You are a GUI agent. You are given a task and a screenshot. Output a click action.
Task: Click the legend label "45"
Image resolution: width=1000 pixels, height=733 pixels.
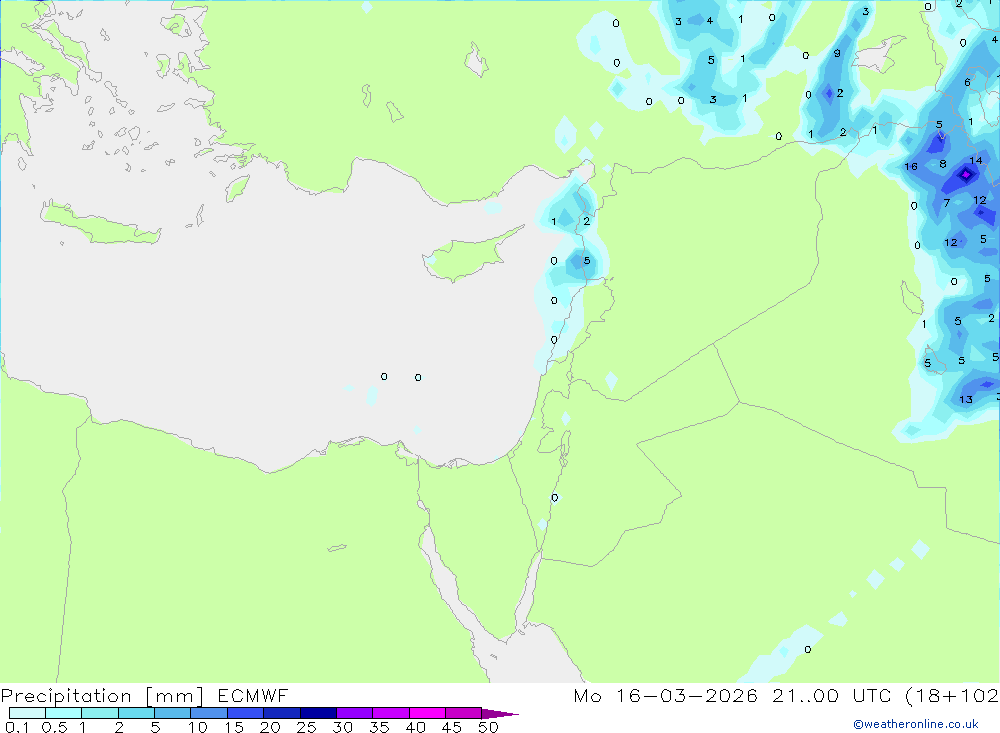(452, 727)
